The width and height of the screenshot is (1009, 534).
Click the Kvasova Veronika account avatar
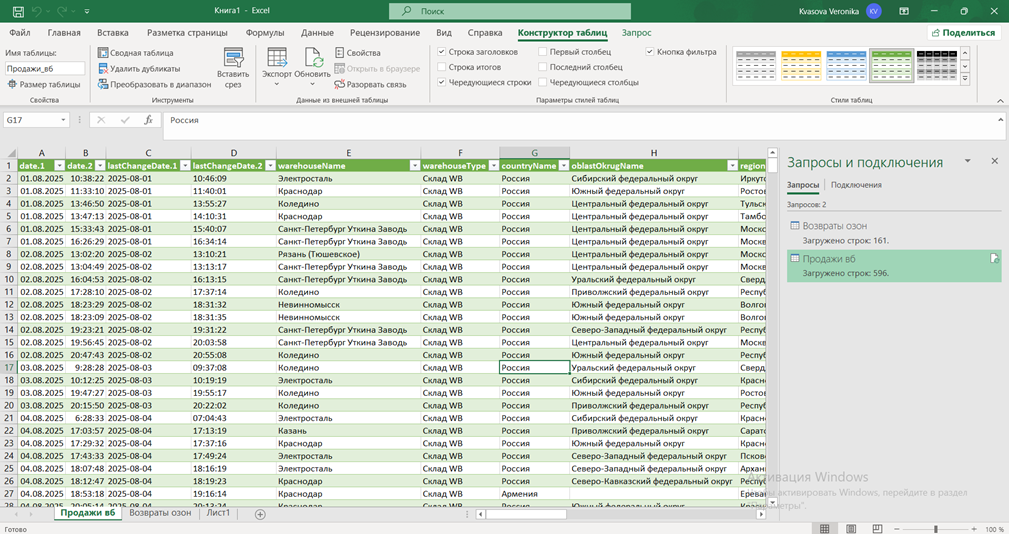tap(873, 11)
